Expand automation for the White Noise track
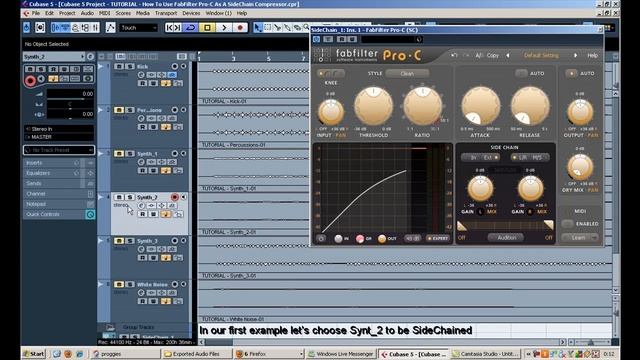The image size is (640, 360). pyautogui.click(x=101, y=284)
